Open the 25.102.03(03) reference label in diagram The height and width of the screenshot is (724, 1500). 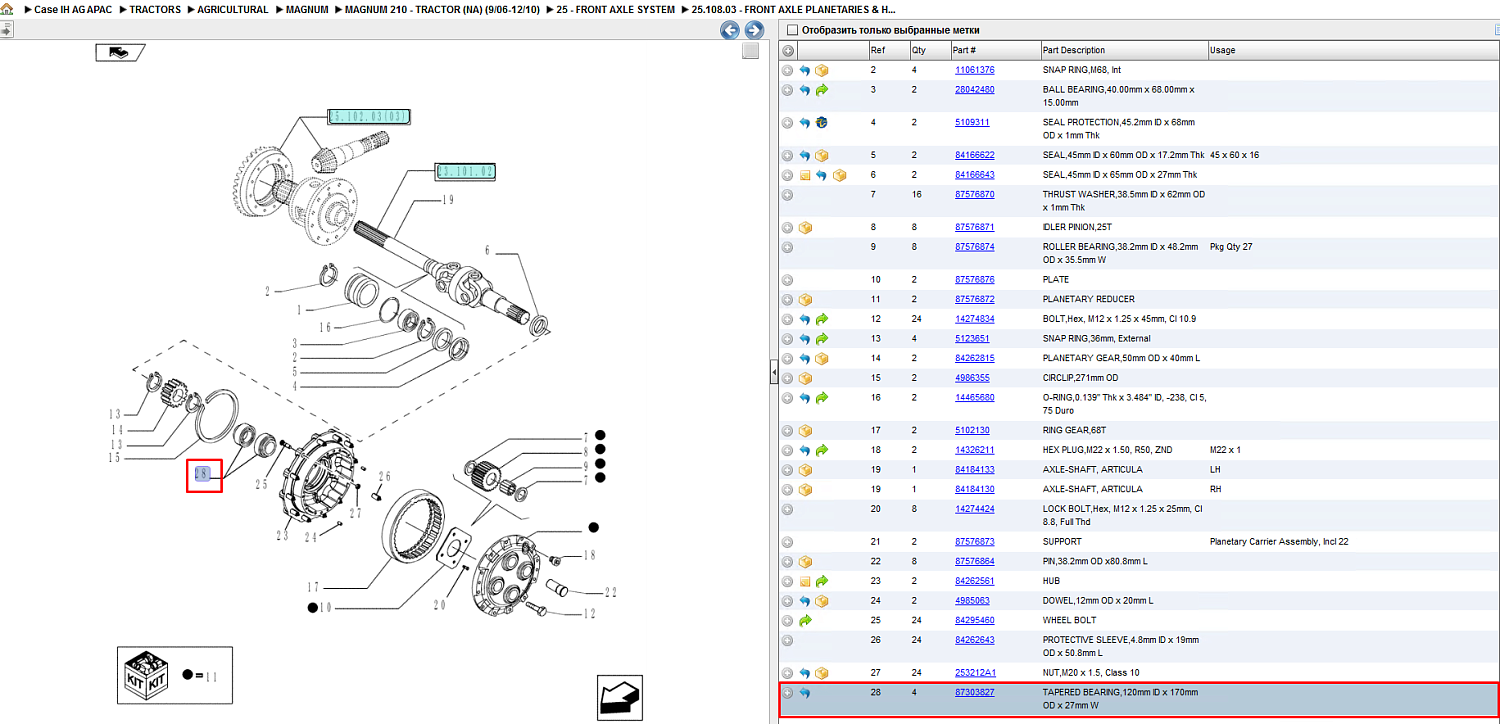click(369, 116)
